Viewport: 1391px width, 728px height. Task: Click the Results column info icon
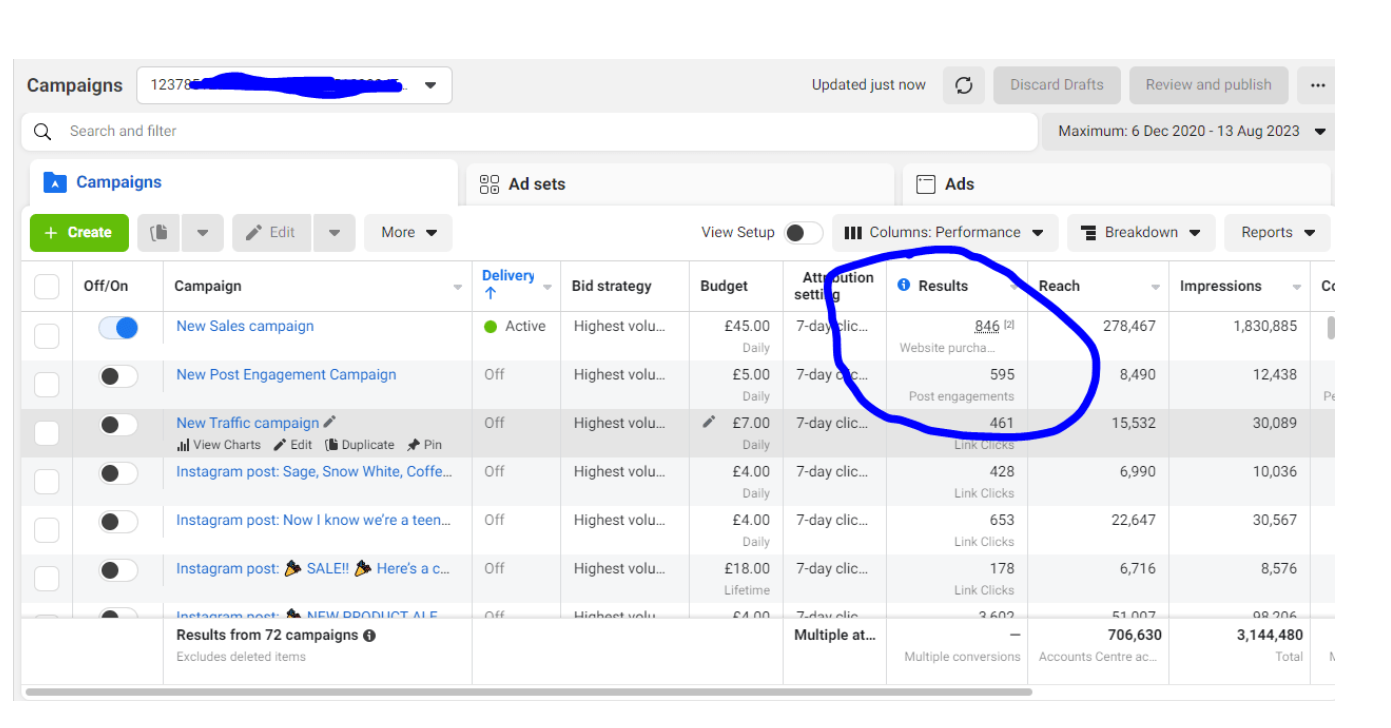click(904, 286)
